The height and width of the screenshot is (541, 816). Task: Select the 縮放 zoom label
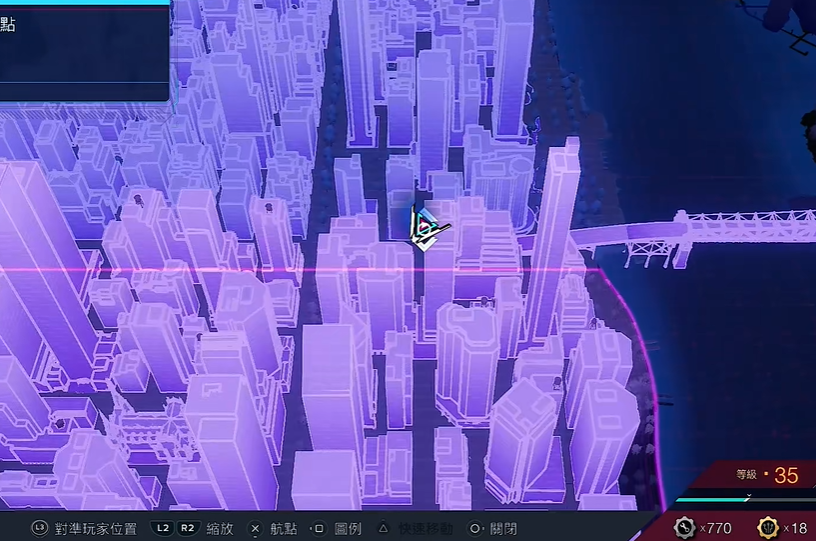(x=220, y=529)
